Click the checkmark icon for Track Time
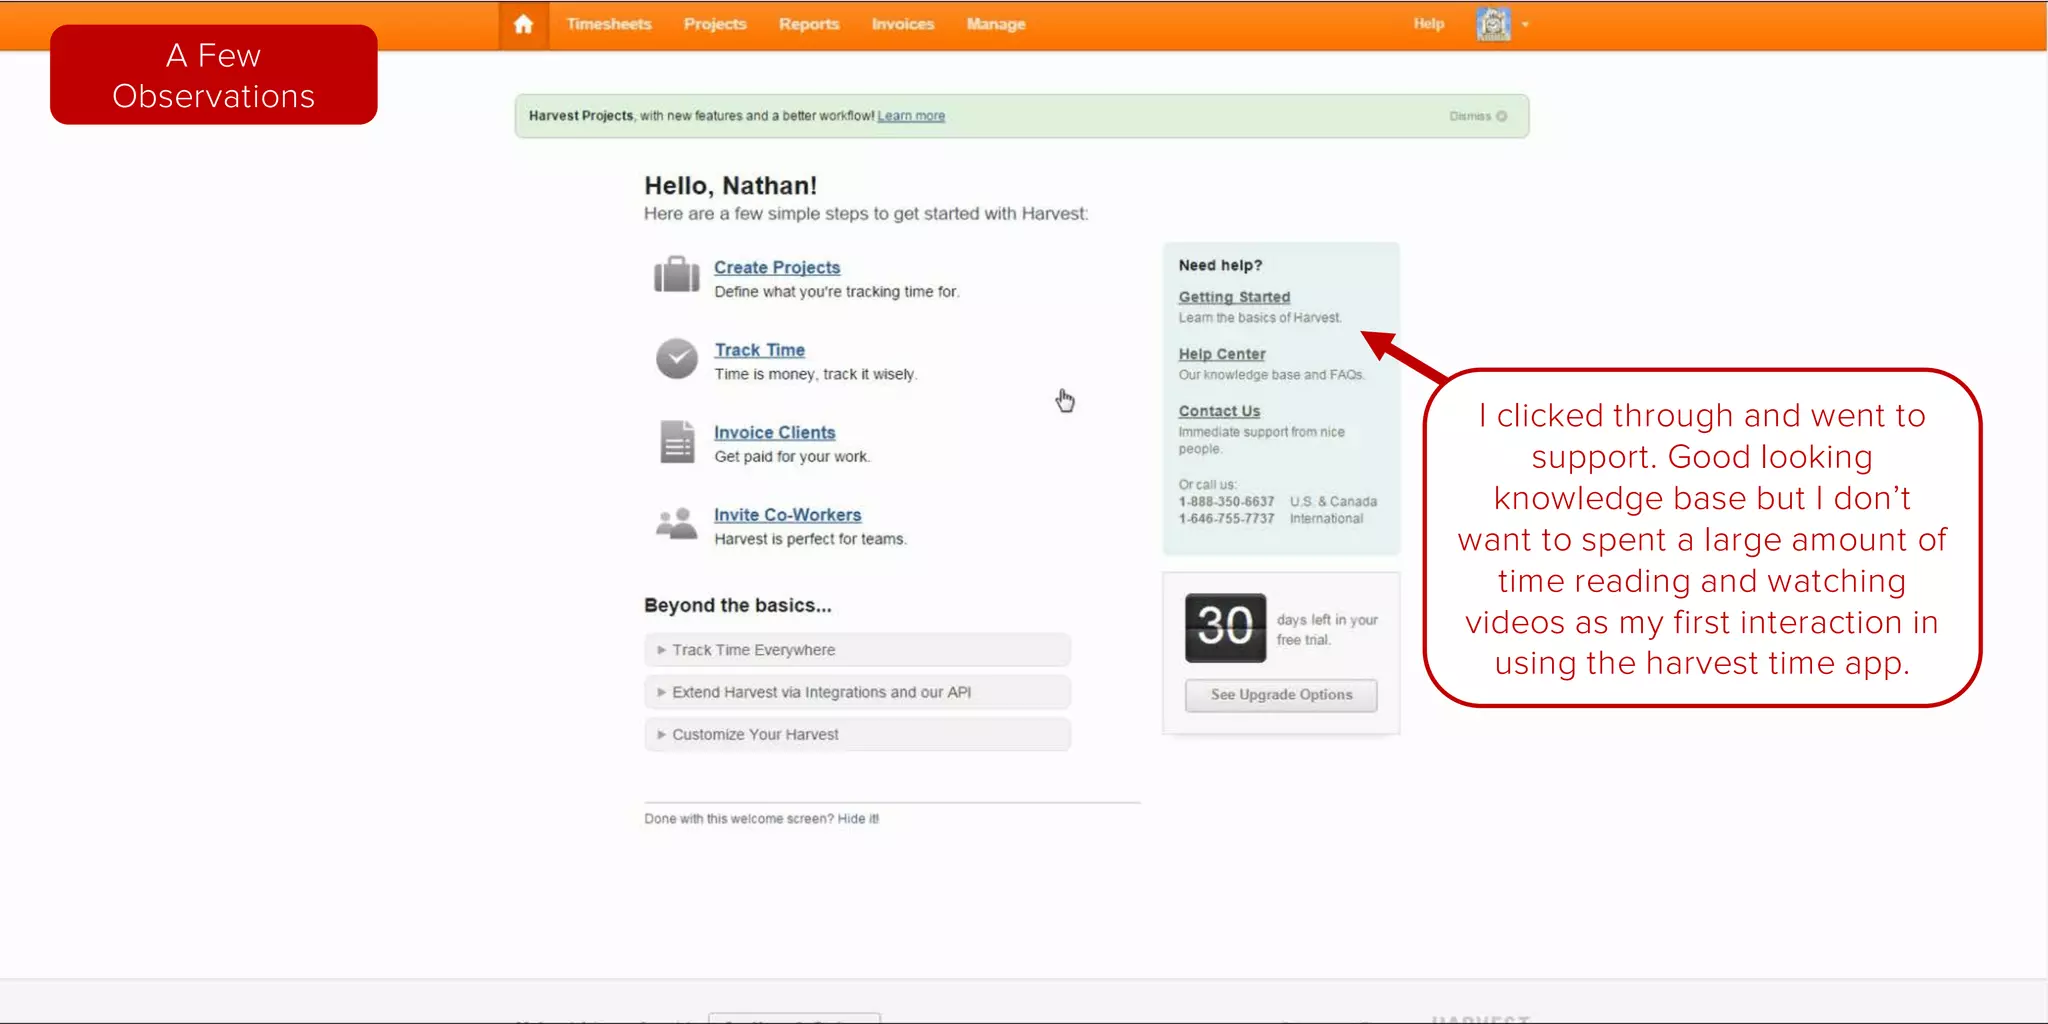The width and height of the screenshot is (2048, 1024). [x=677, y=358]
